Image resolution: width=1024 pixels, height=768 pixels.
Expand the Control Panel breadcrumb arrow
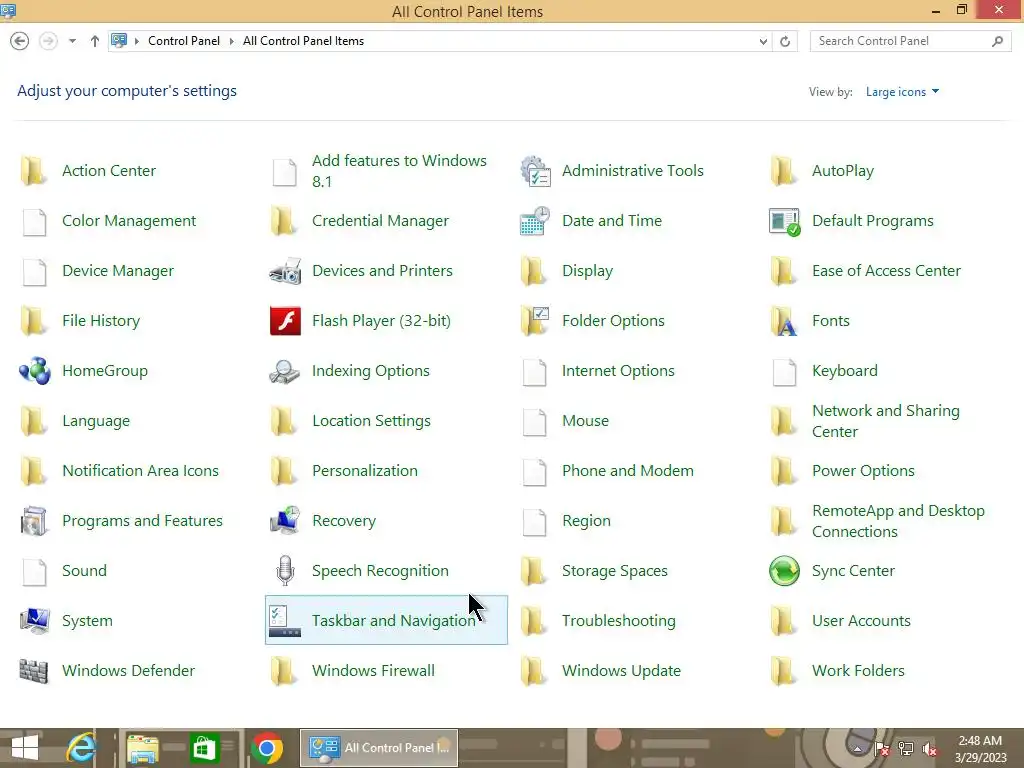(x=231, y=41)
